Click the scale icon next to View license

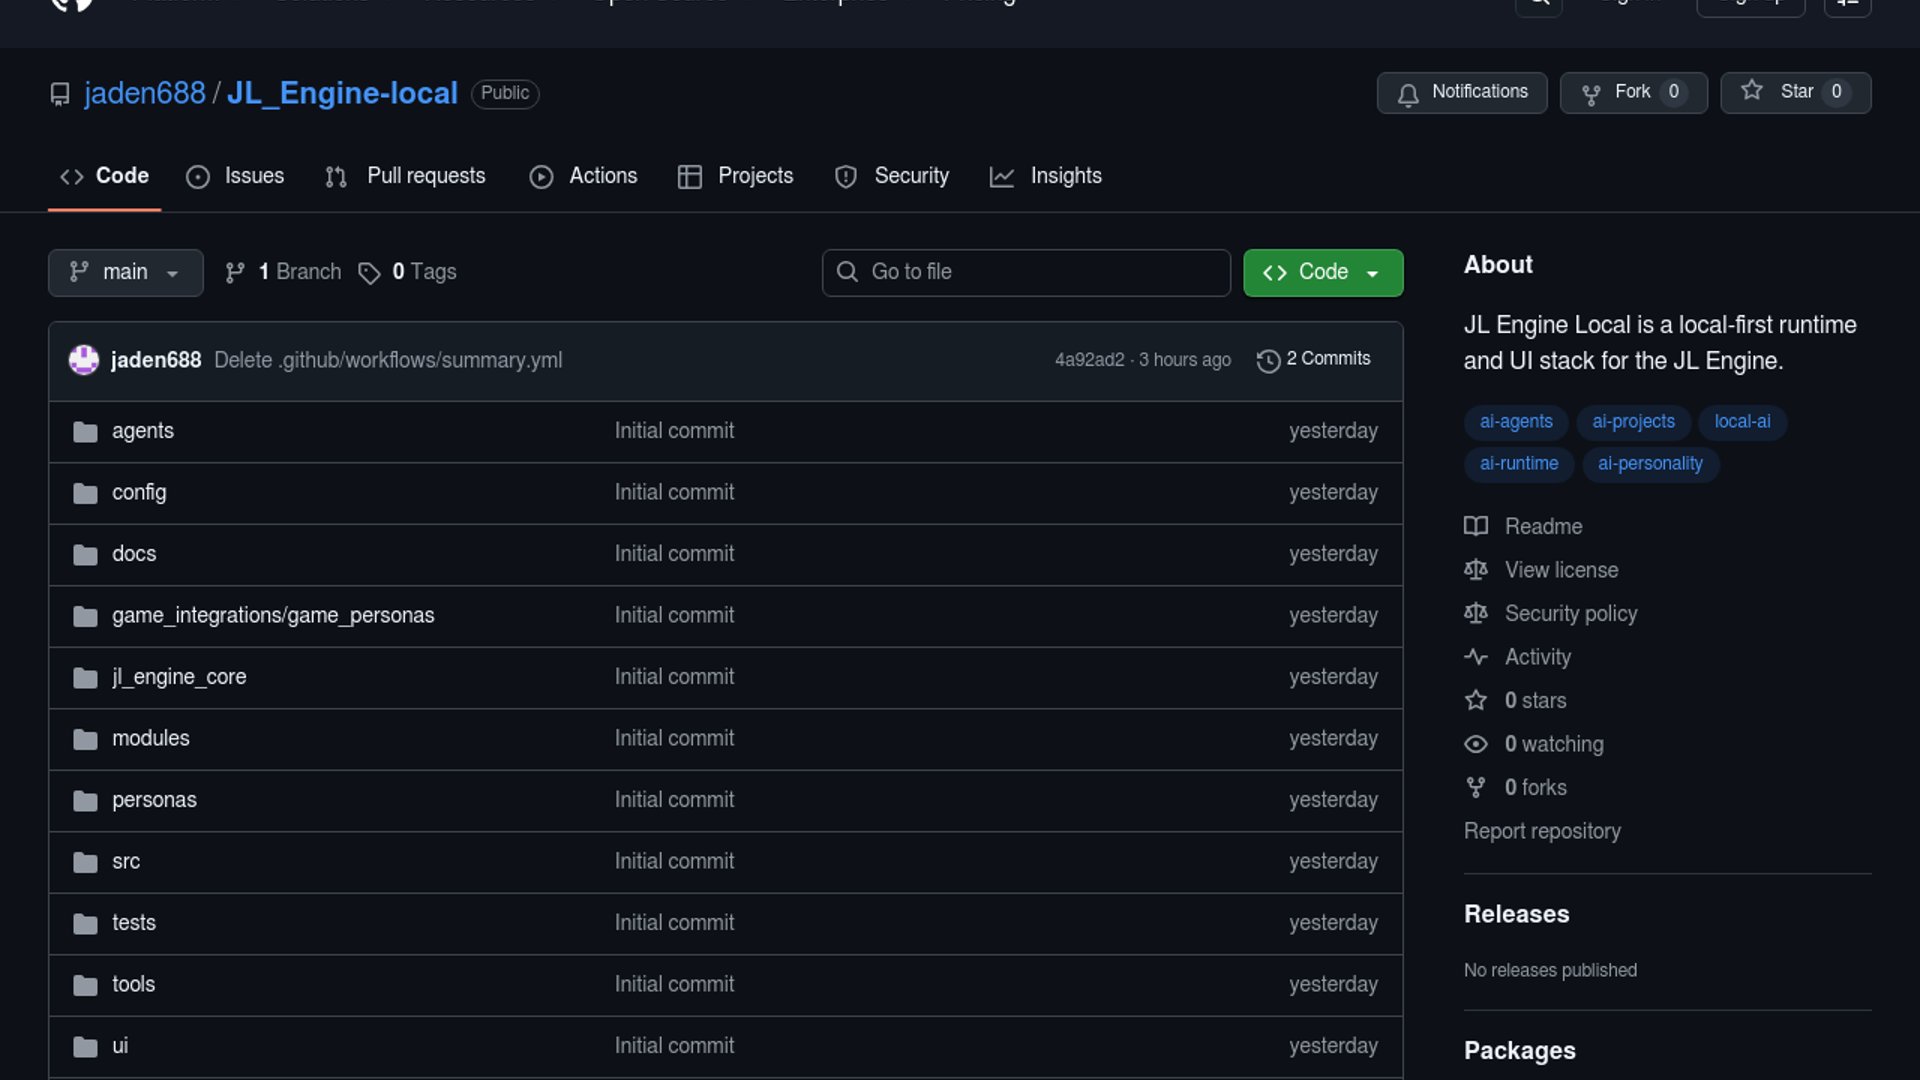(x=1476, y=570)
